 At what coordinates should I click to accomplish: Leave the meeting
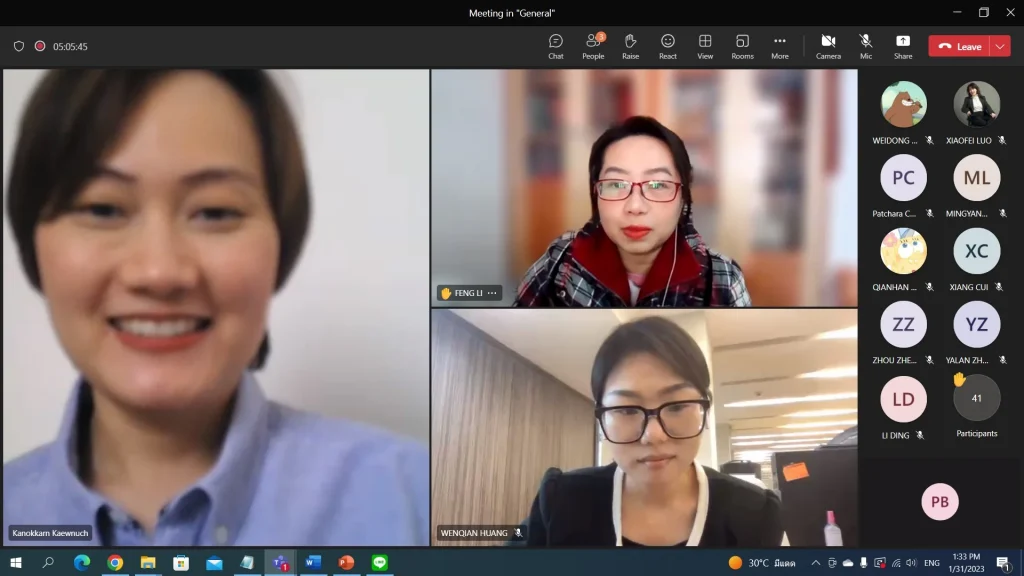click(959, 46)
